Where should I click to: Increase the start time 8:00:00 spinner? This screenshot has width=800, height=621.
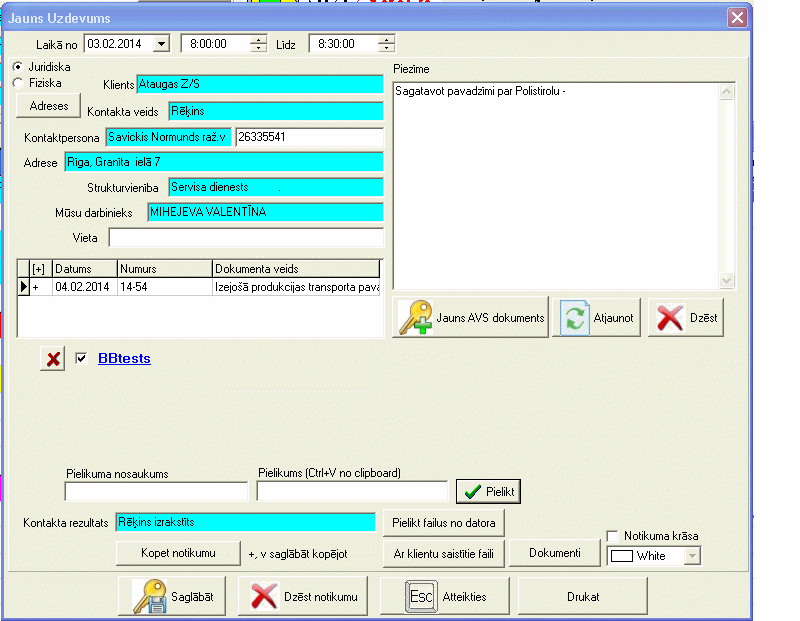click(259, 40)
